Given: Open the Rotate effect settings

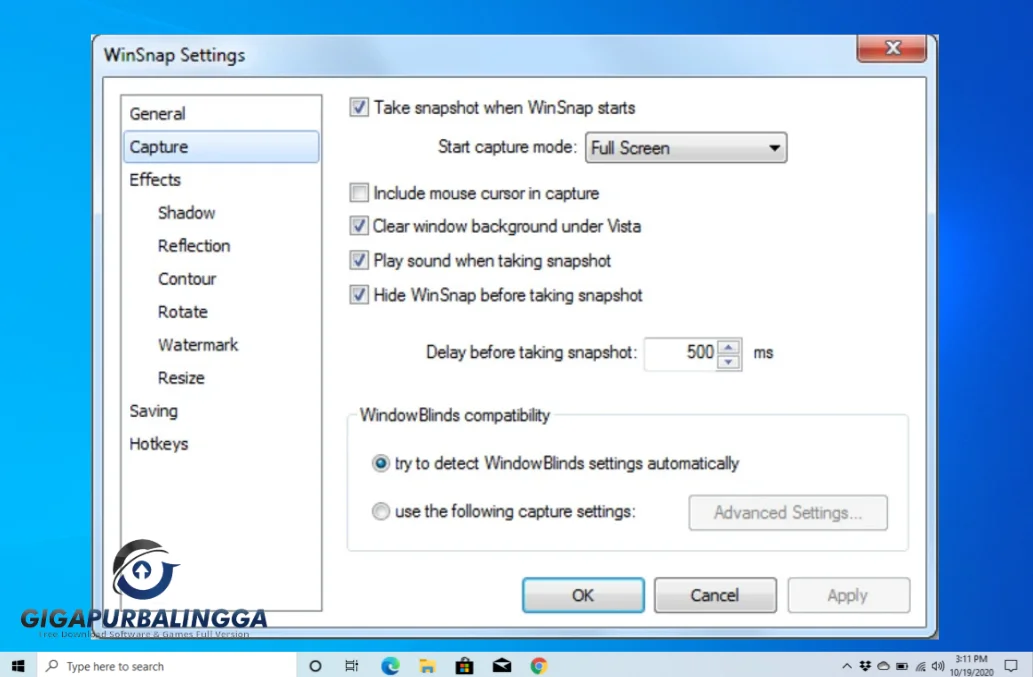Looking at the screenshot, I should click(x=182, y=311).
